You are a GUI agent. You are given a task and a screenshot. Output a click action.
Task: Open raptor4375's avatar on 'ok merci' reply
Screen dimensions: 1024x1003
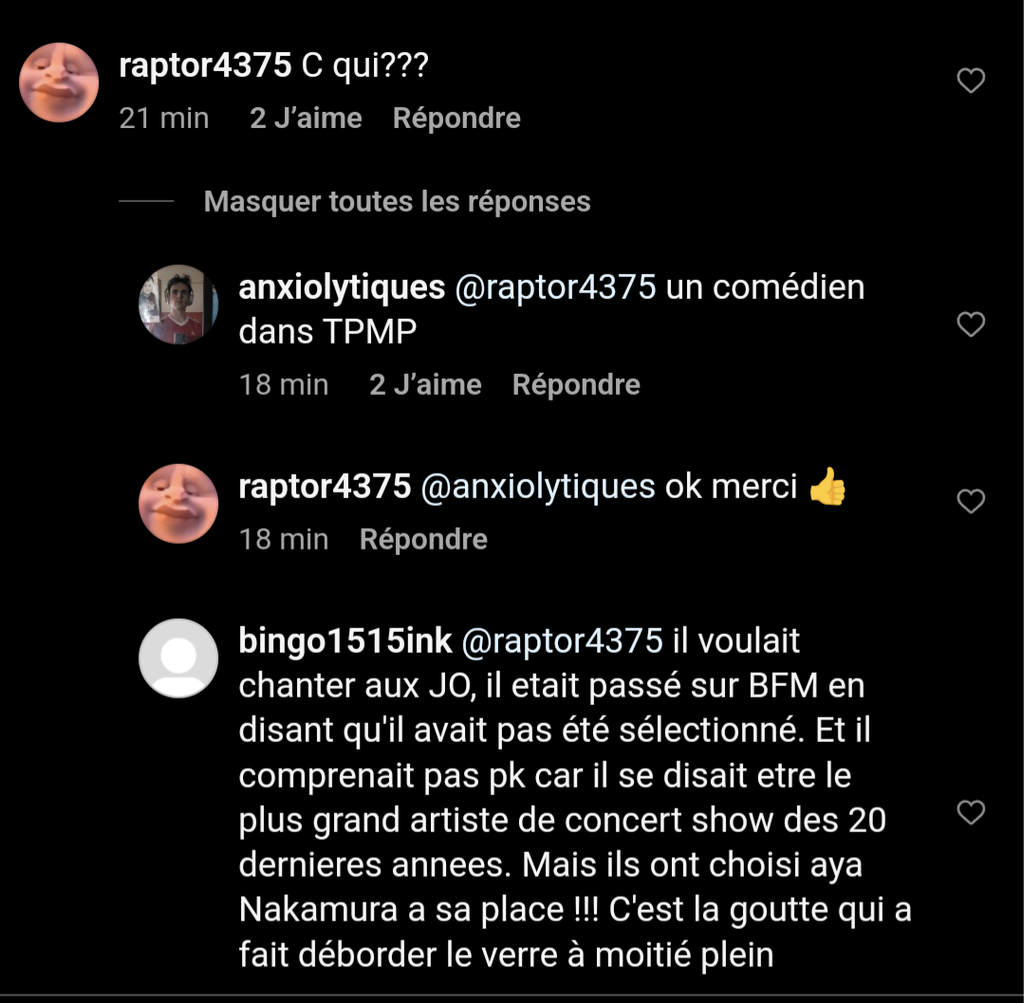click(178, 503)
